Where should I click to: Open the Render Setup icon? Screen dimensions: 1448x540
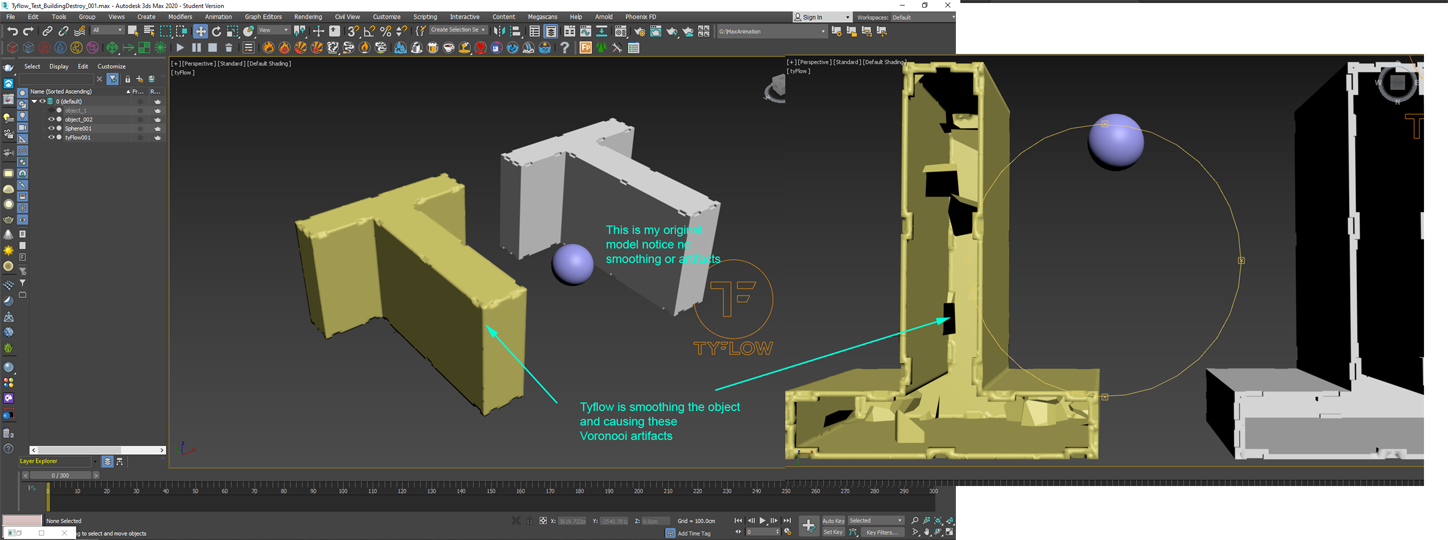tap(640, 31)
